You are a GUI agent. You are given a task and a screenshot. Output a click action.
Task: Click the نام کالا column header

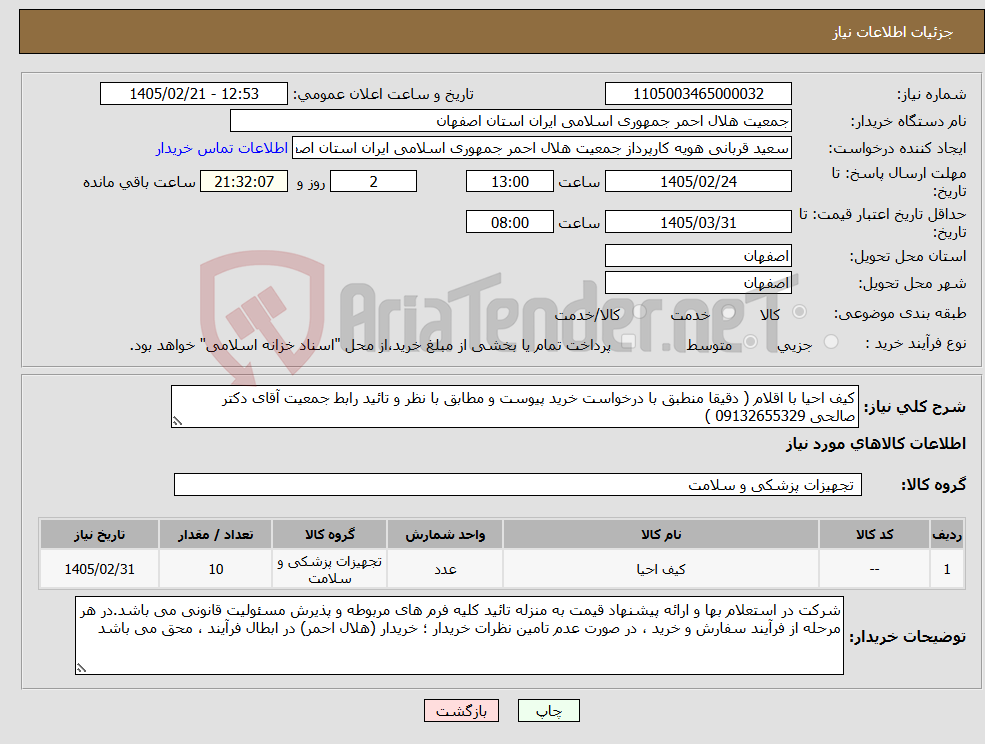(661, 534)
